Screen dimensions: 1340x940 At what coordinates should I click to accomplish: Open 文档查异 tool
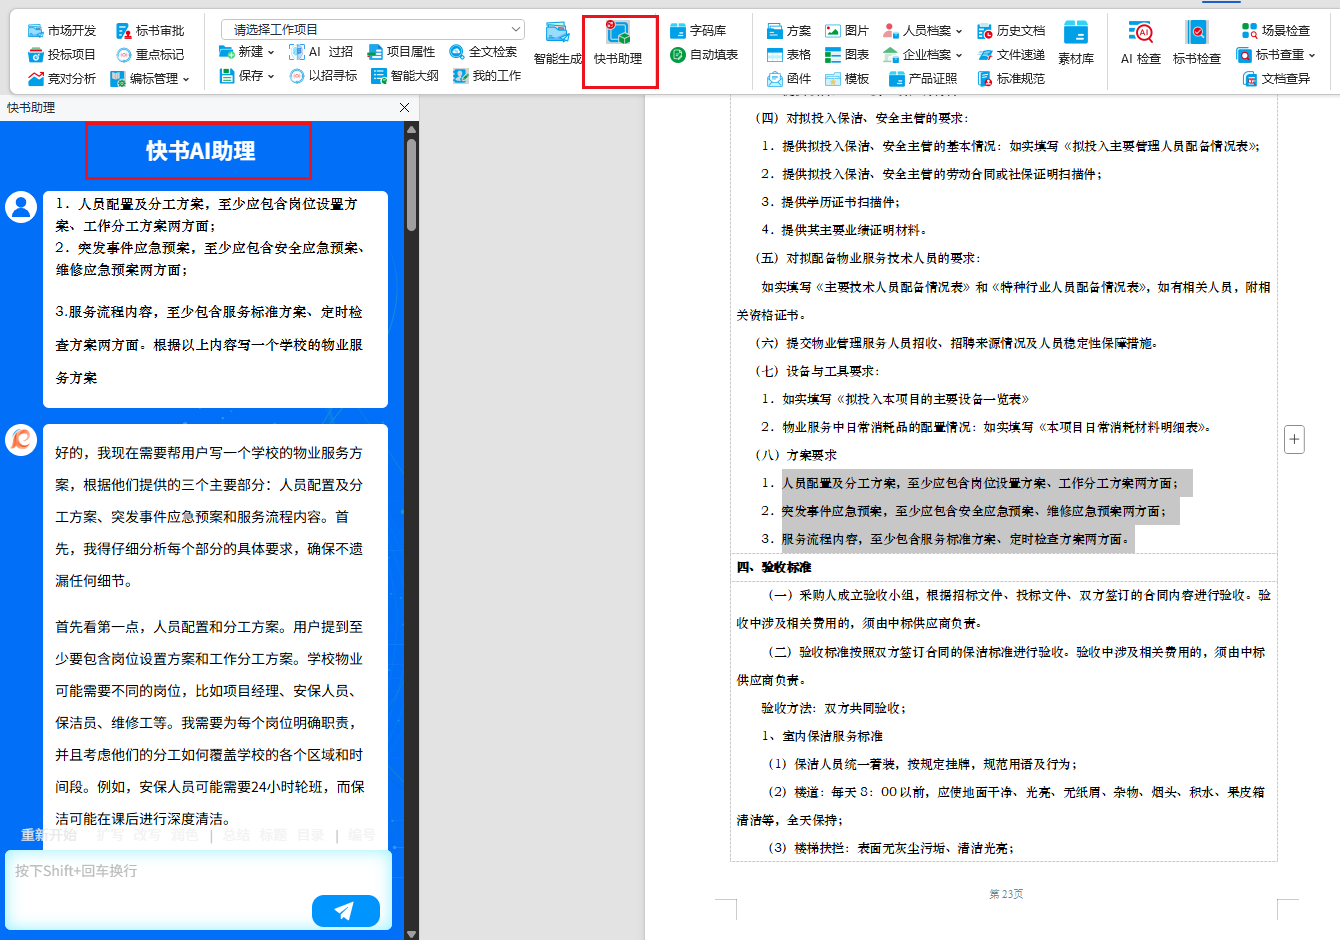[x=1276, y=78]
